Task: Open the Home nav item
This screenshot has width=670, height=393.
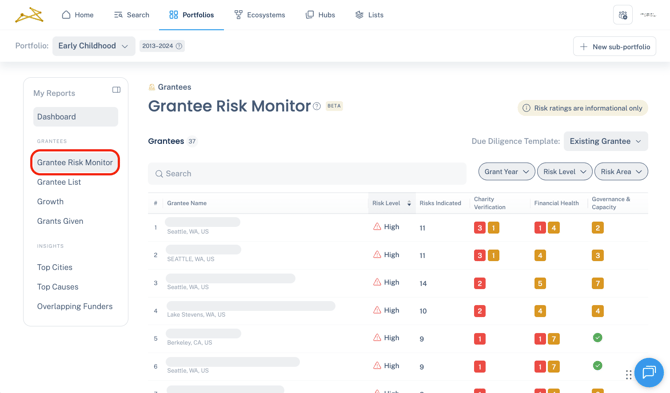Action: (x=77, y=15)
